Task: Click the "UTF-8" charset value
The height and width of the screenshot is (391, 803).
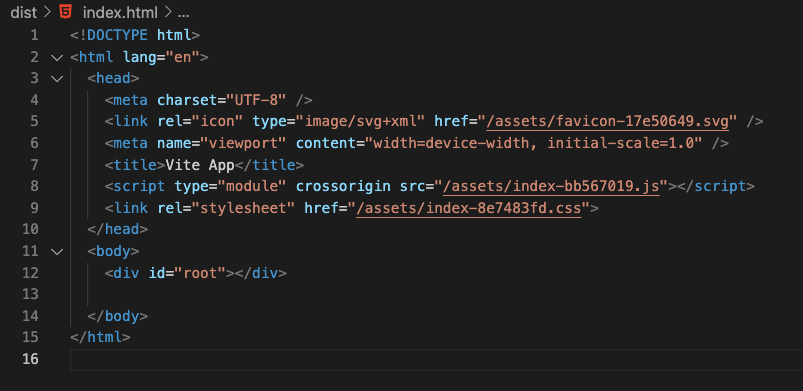Action: (256, 100)
